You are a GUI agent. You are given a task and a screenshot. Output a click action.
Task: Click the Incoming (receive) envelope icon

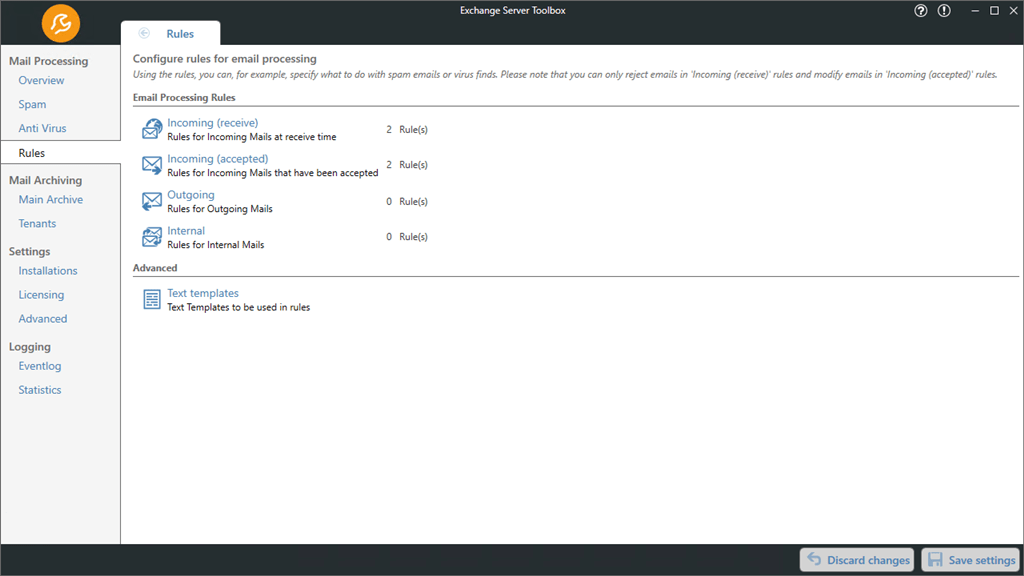tap(152, 129)
